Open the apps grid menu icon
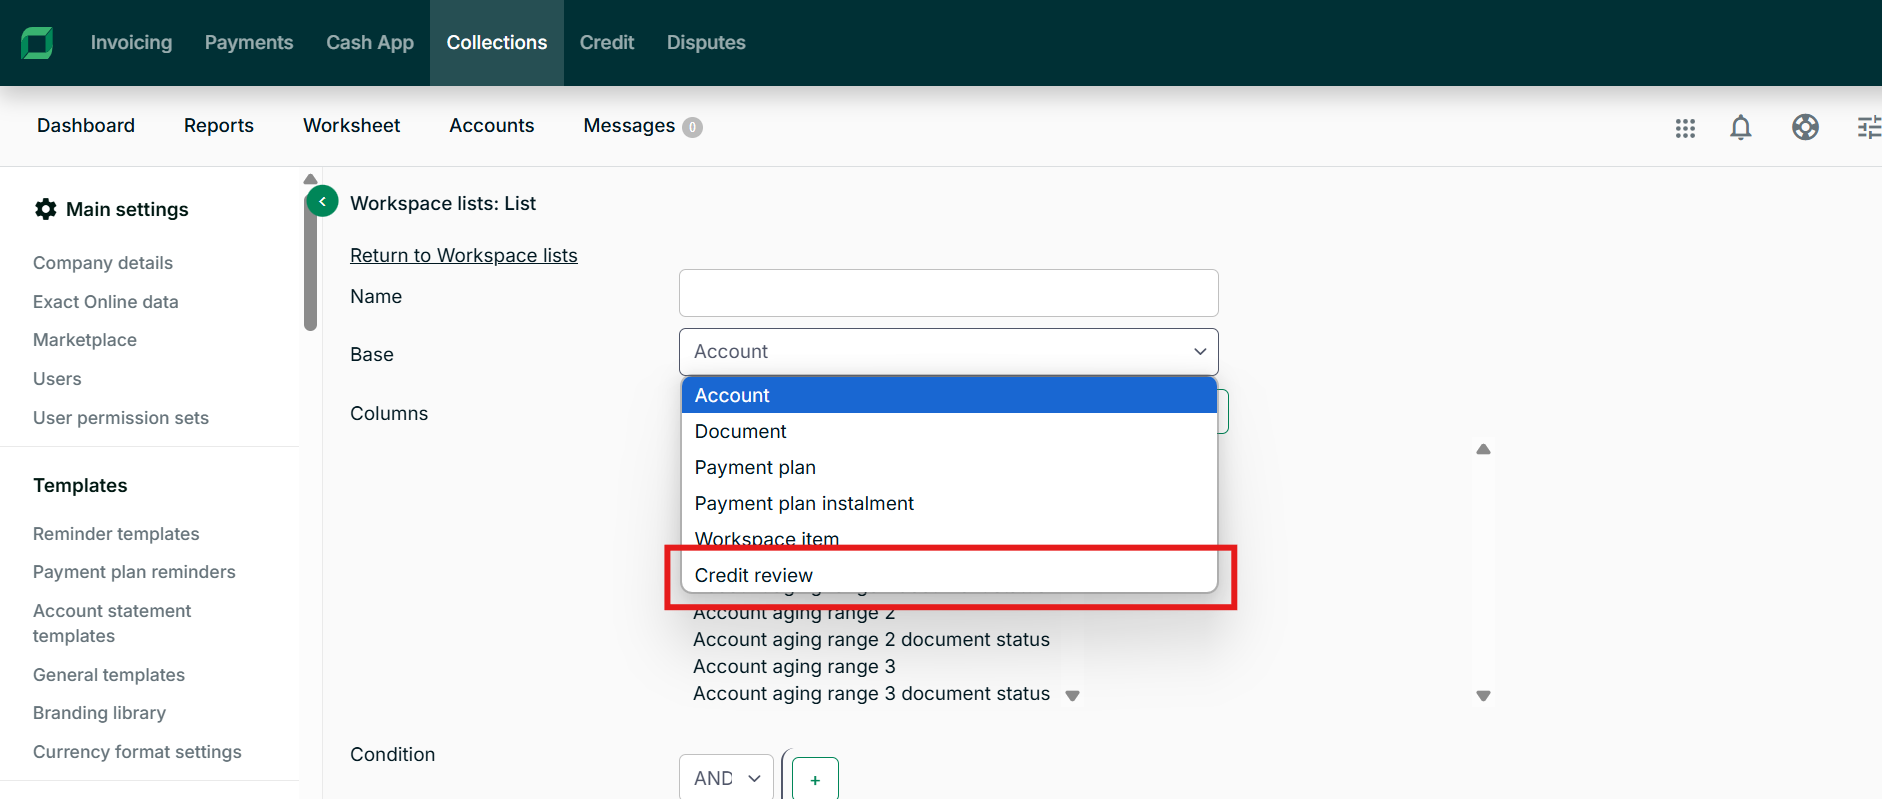Viewport: 1882px width, 799px height. [1685, 128]
